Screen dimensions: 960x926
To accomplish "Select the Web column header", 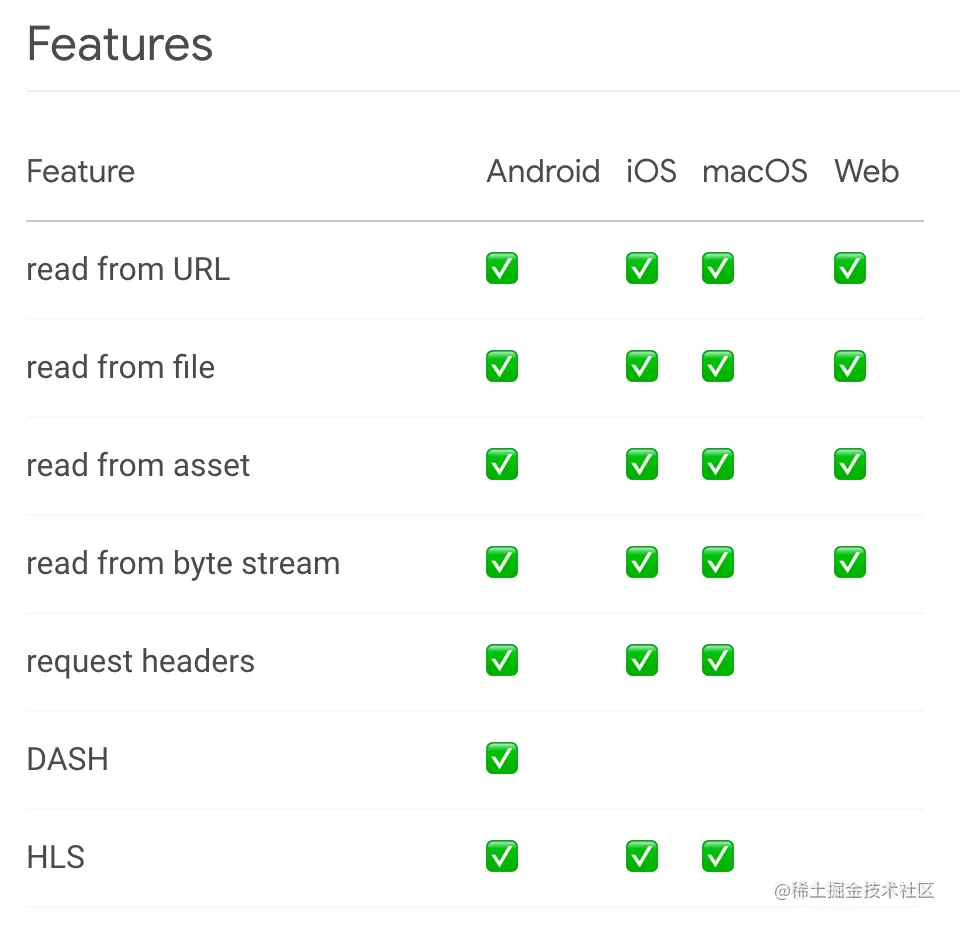I will [866, 171].
